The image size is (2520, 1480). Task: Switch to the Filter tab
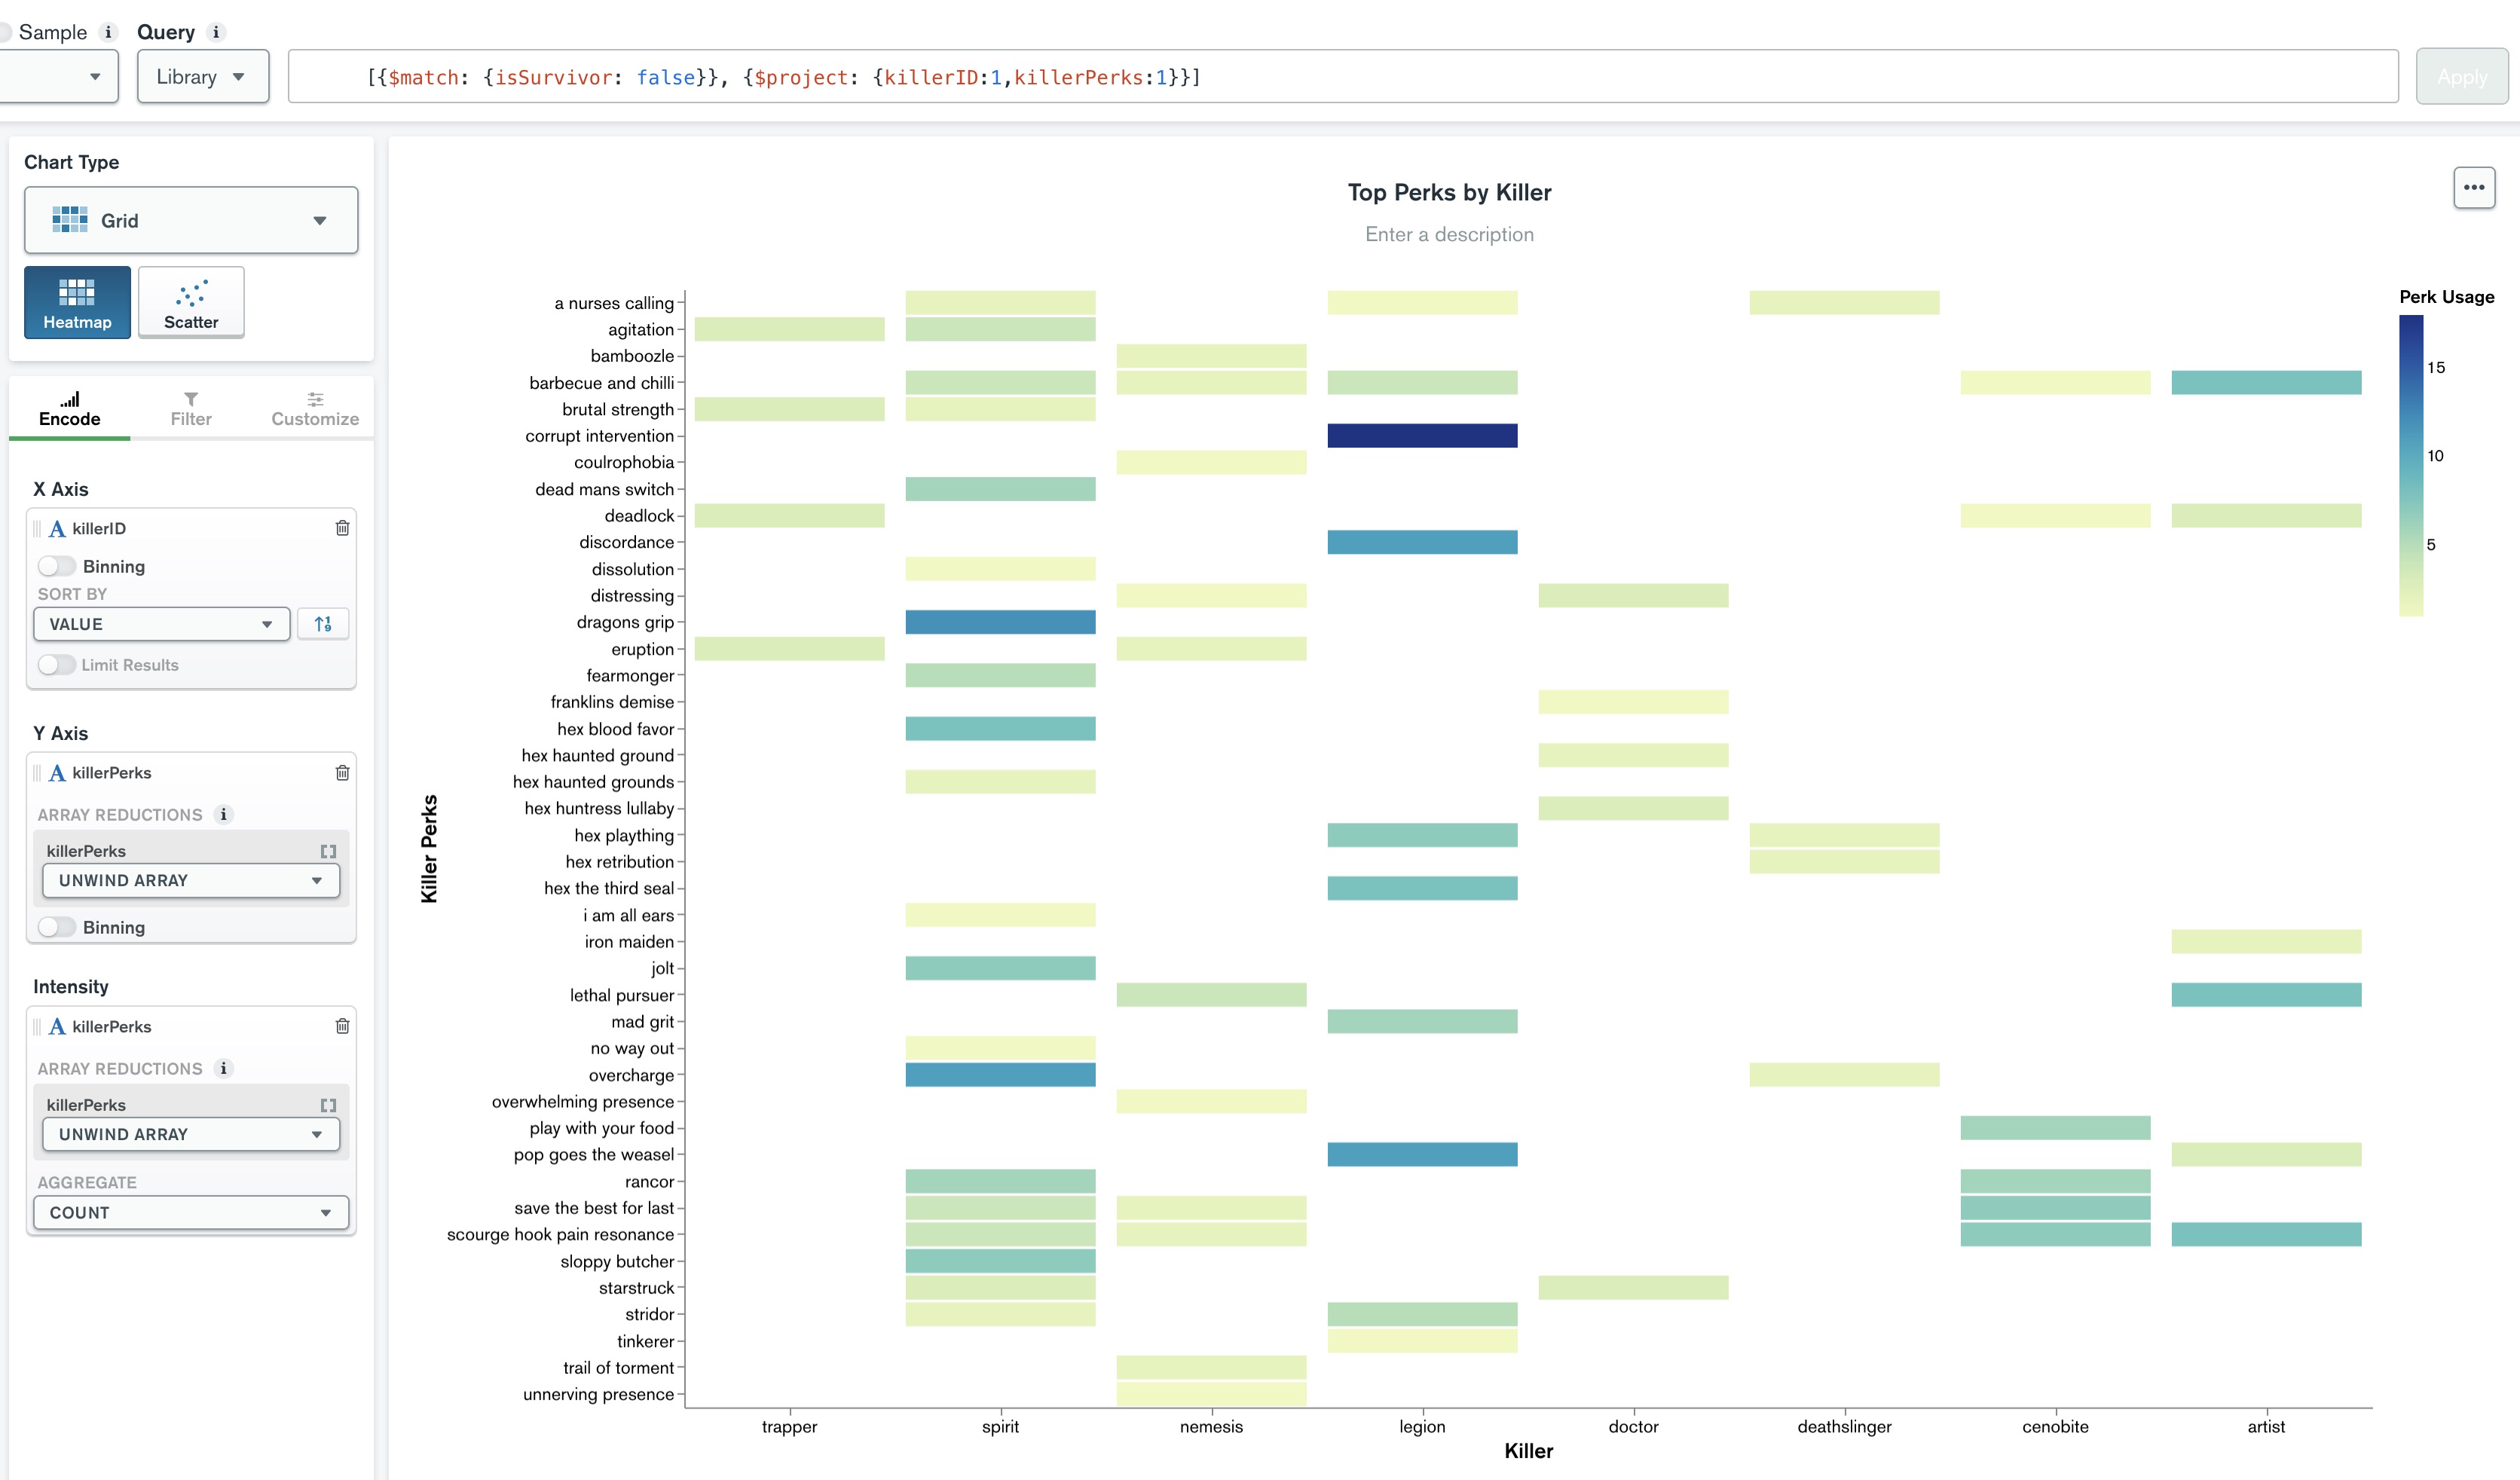[190, 407]
